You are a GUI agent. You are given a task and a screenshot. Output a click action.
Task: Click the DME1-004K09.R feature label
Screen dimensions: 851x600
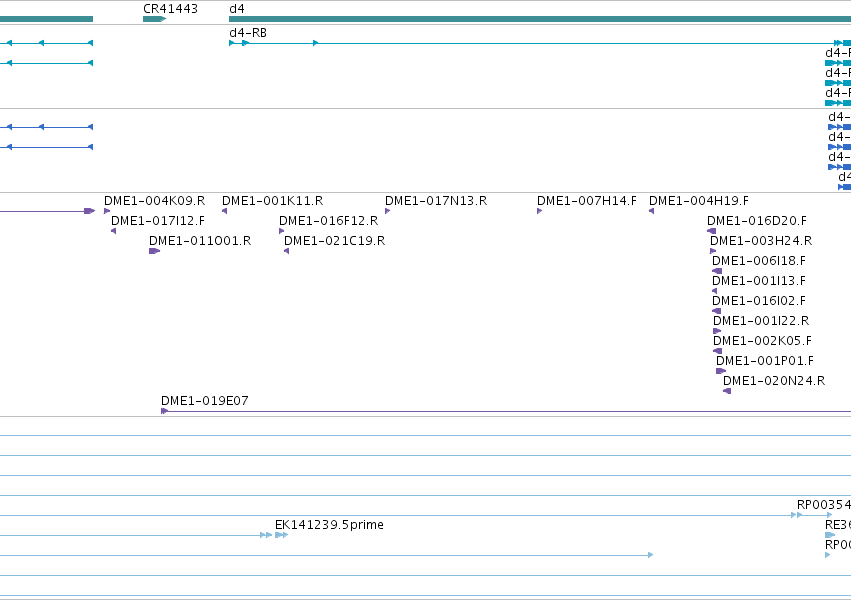point(155,201)
